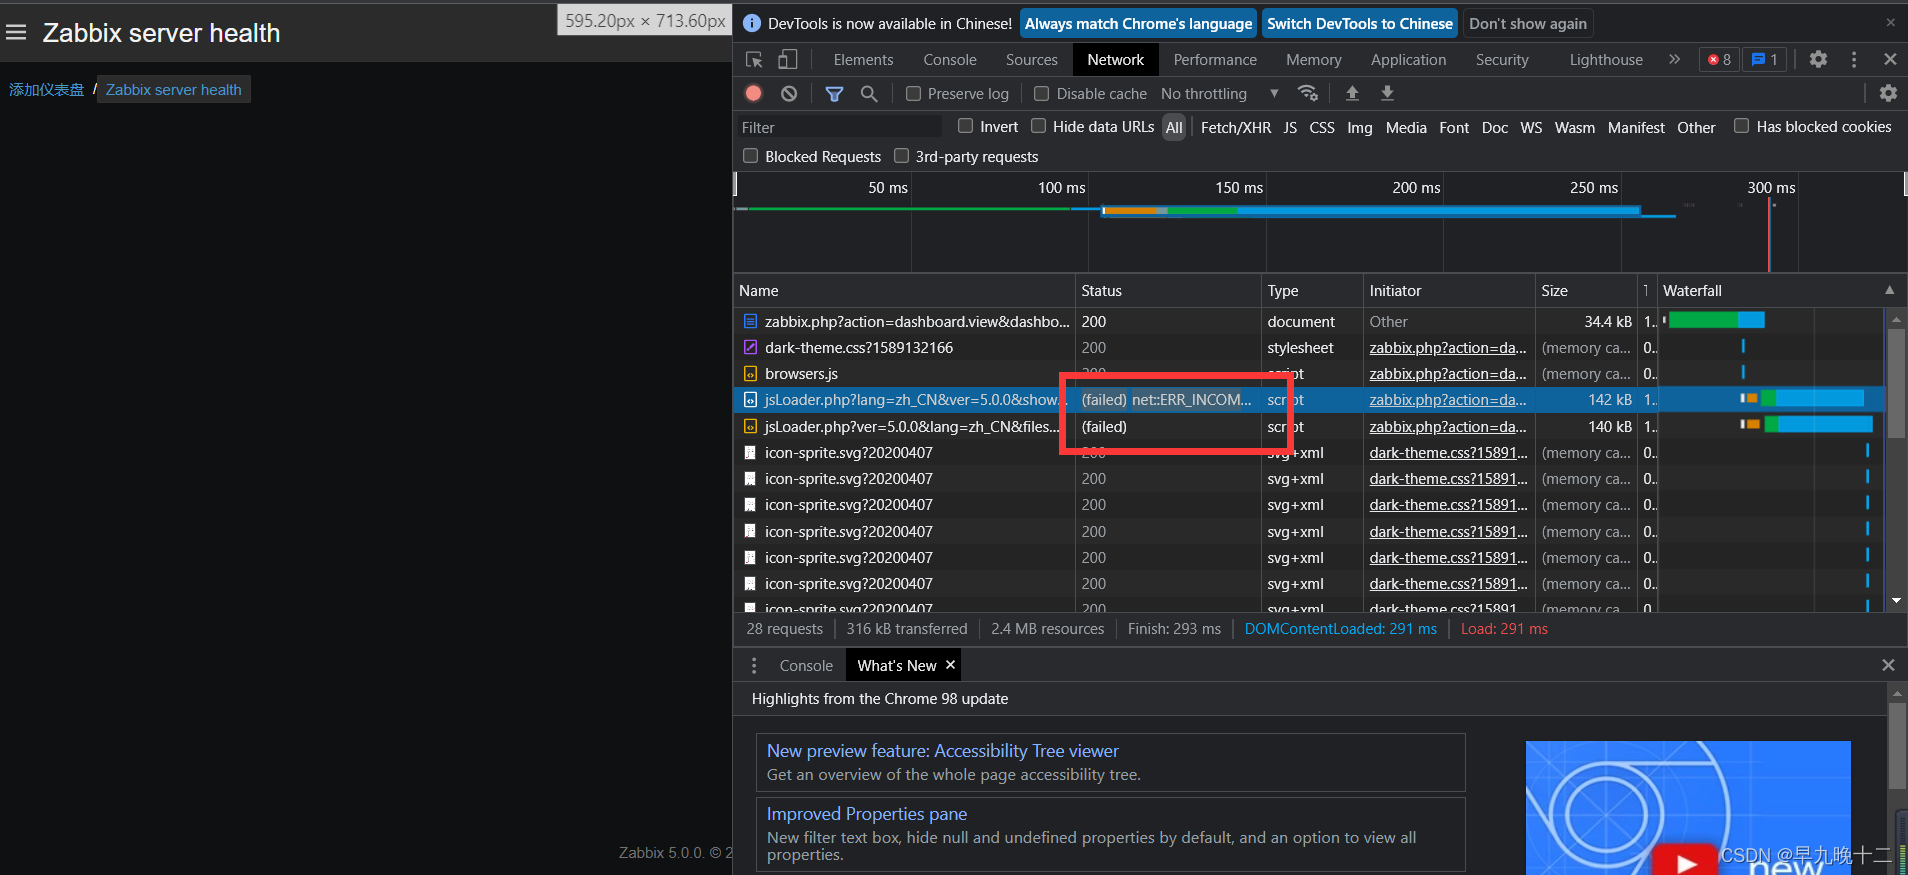Filter requests by Img type
Image resolution: width=1908 pixels, height=875 pixels.
1360,127
